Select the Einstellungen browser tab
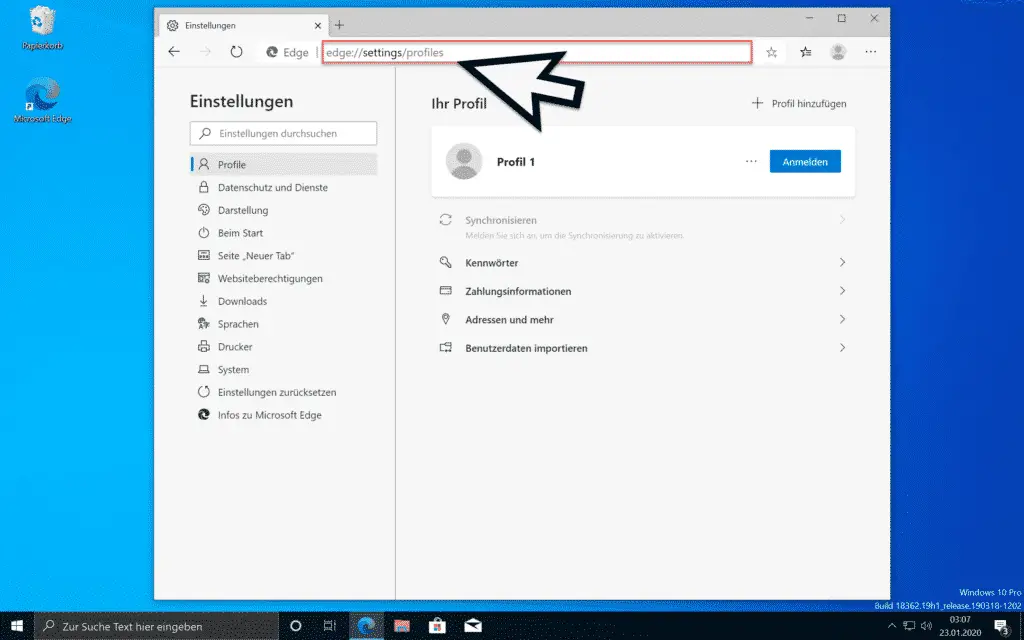 point(243,25)
